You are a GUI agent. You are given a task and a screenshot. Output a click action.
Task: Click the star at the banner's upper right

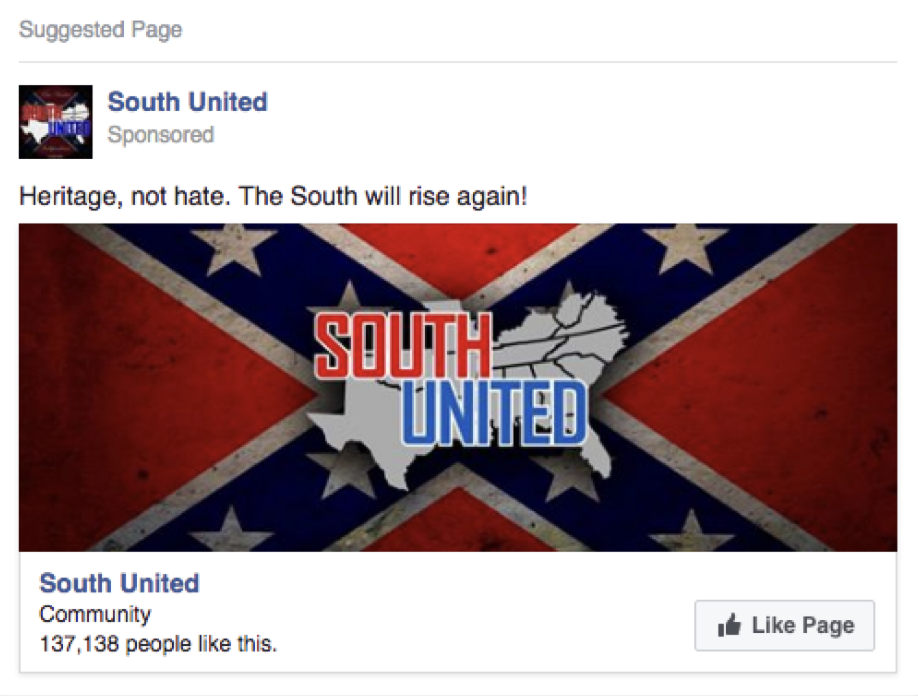point(686,246)
